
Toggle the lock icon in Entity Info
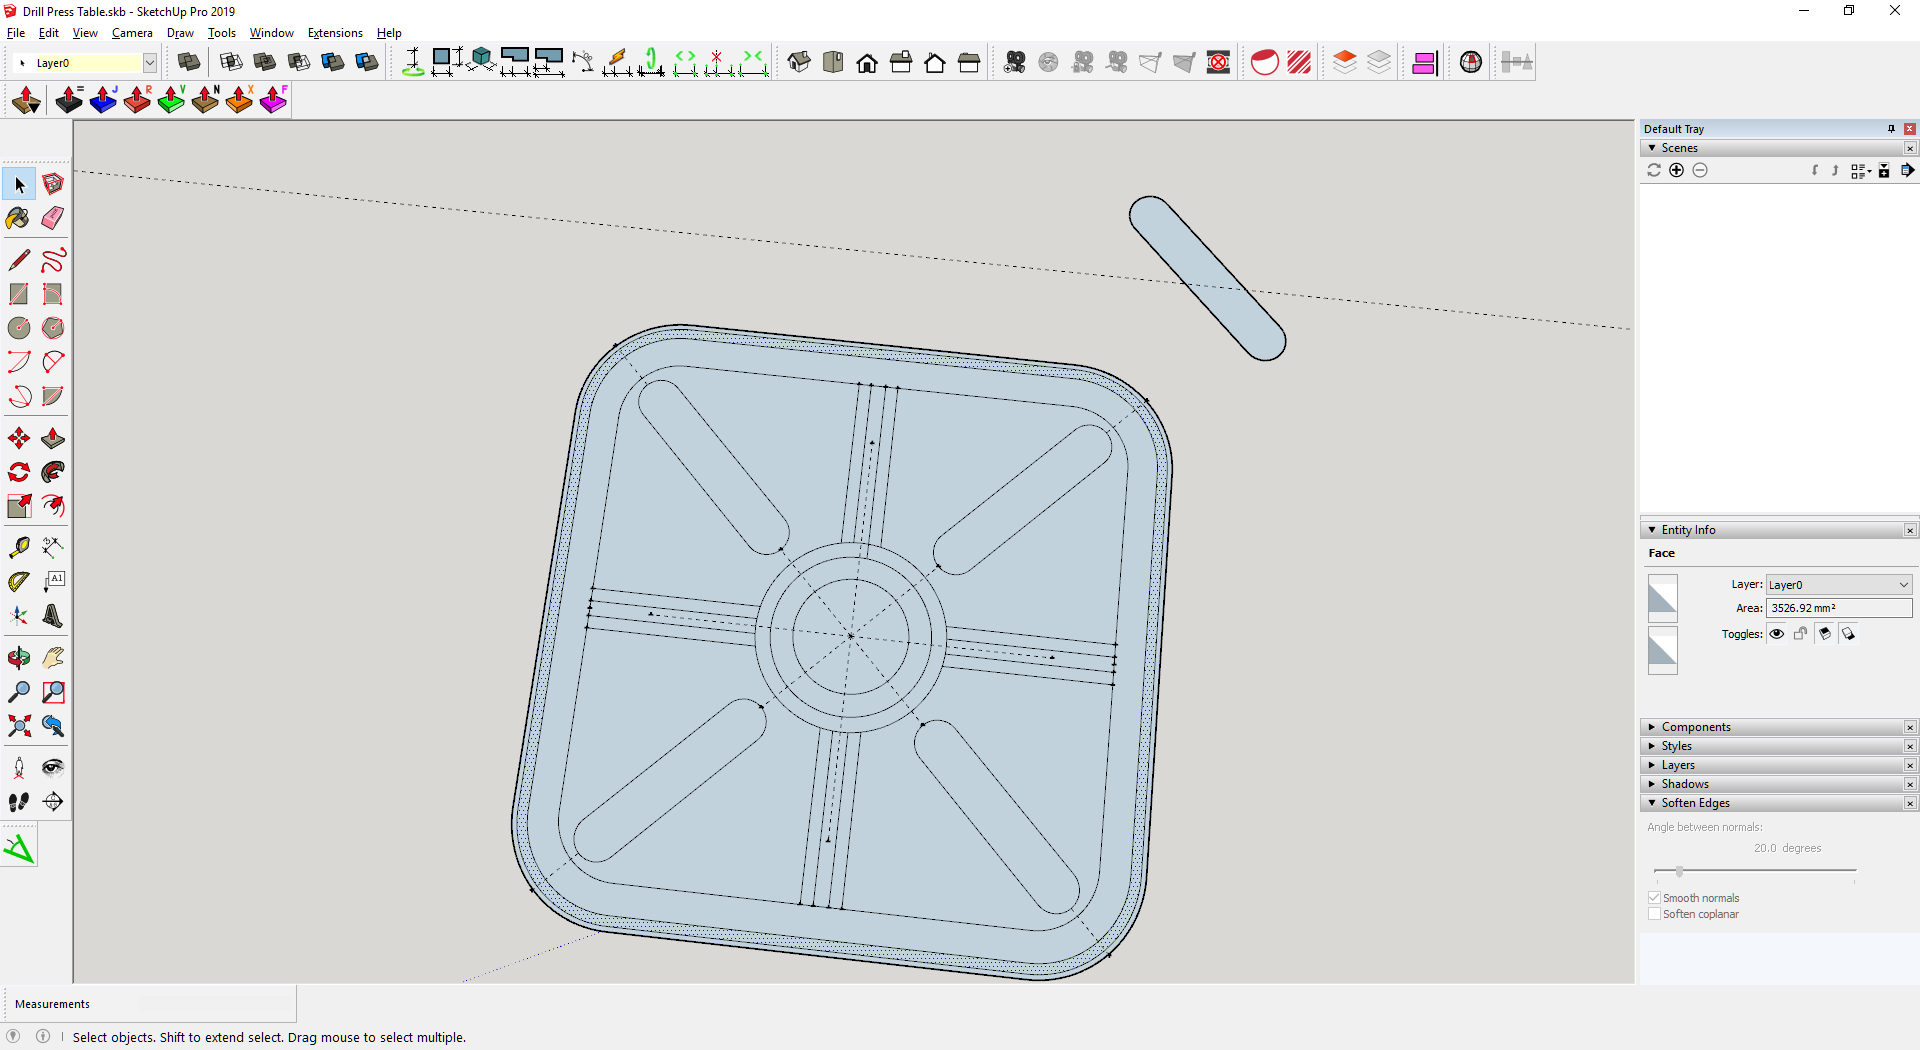1800,634
